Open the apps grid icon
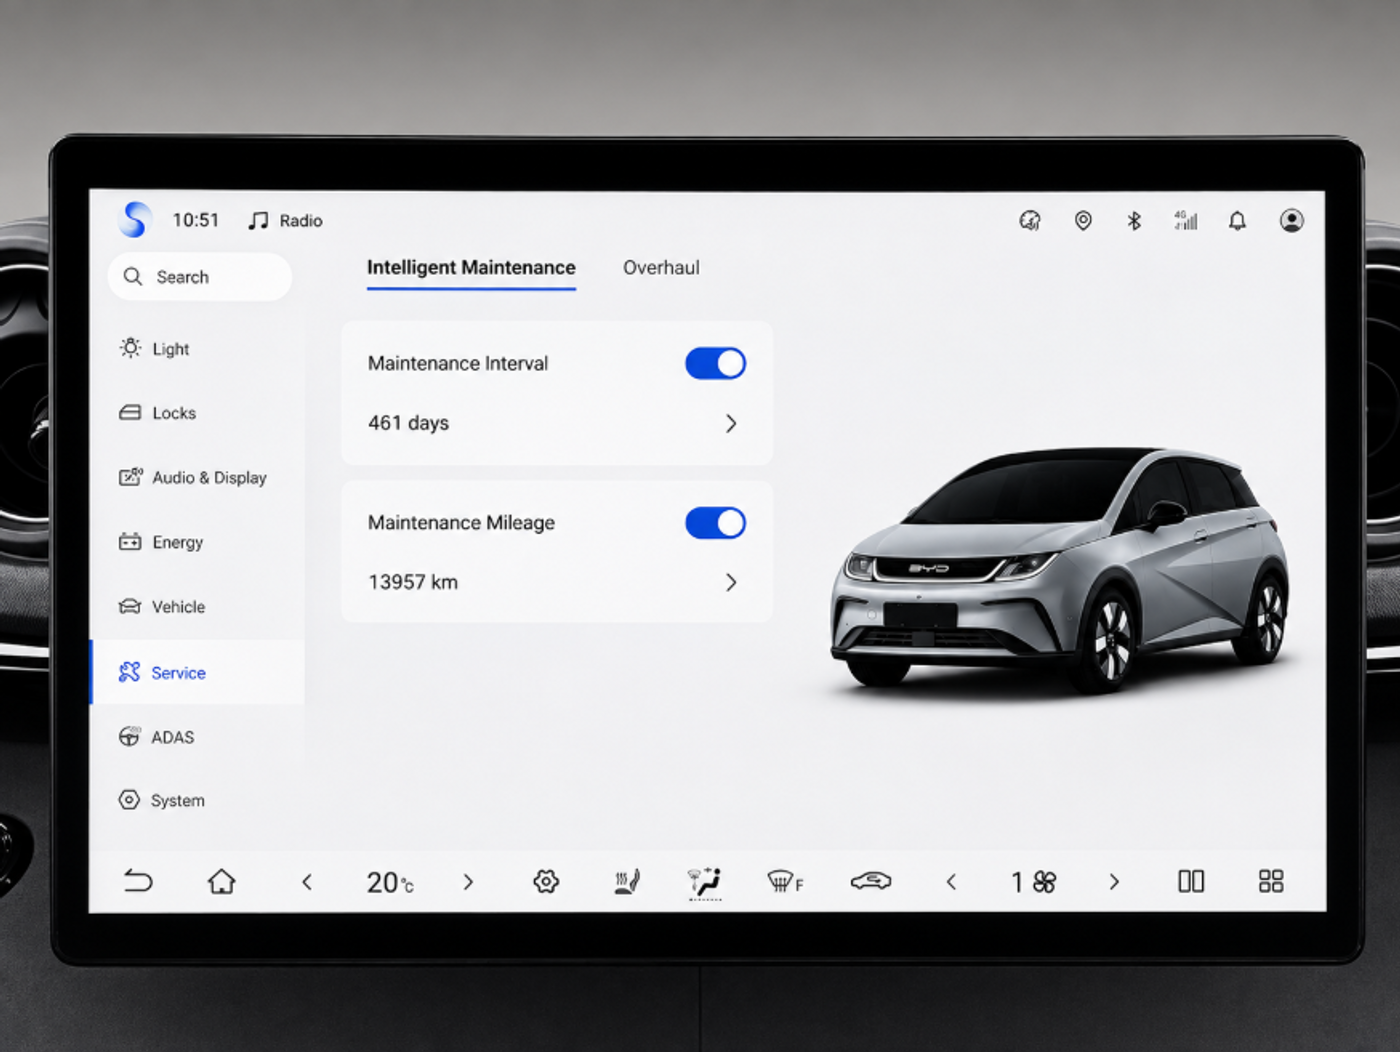This screenshot has height=1052, width=1400. click(1271, 881)
